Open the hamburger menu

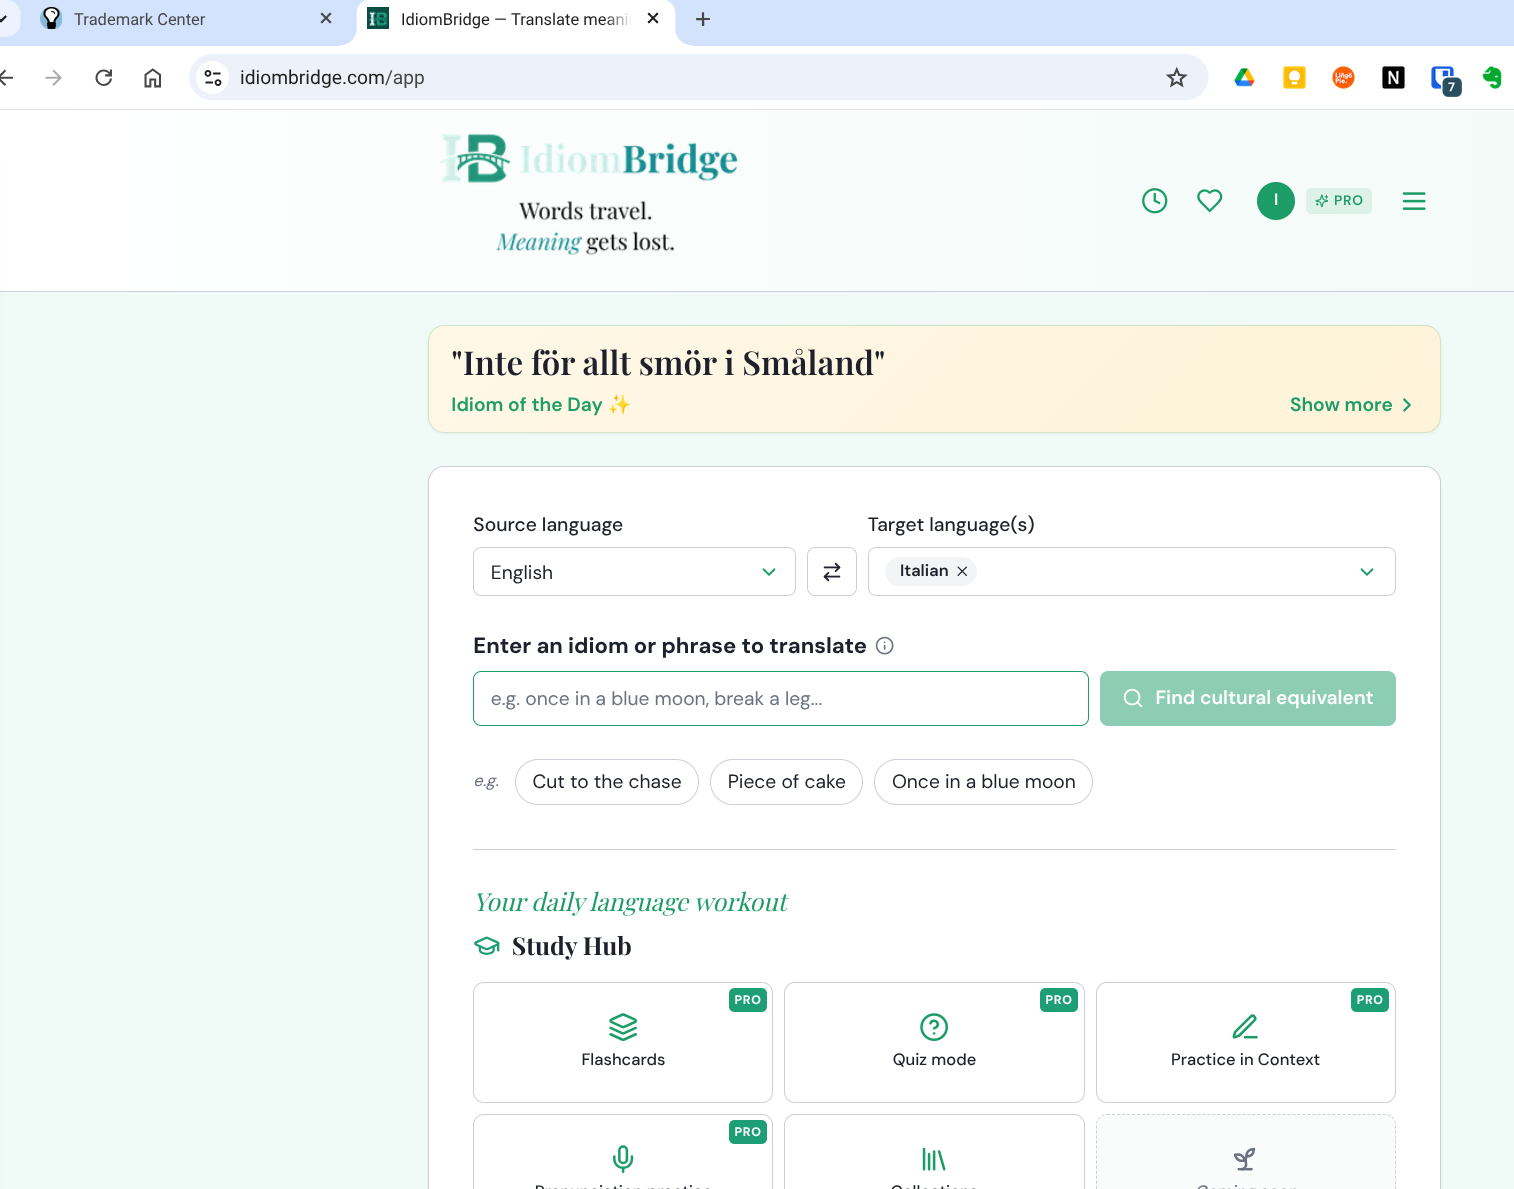pyautogui.click(x=1414, y=201)
